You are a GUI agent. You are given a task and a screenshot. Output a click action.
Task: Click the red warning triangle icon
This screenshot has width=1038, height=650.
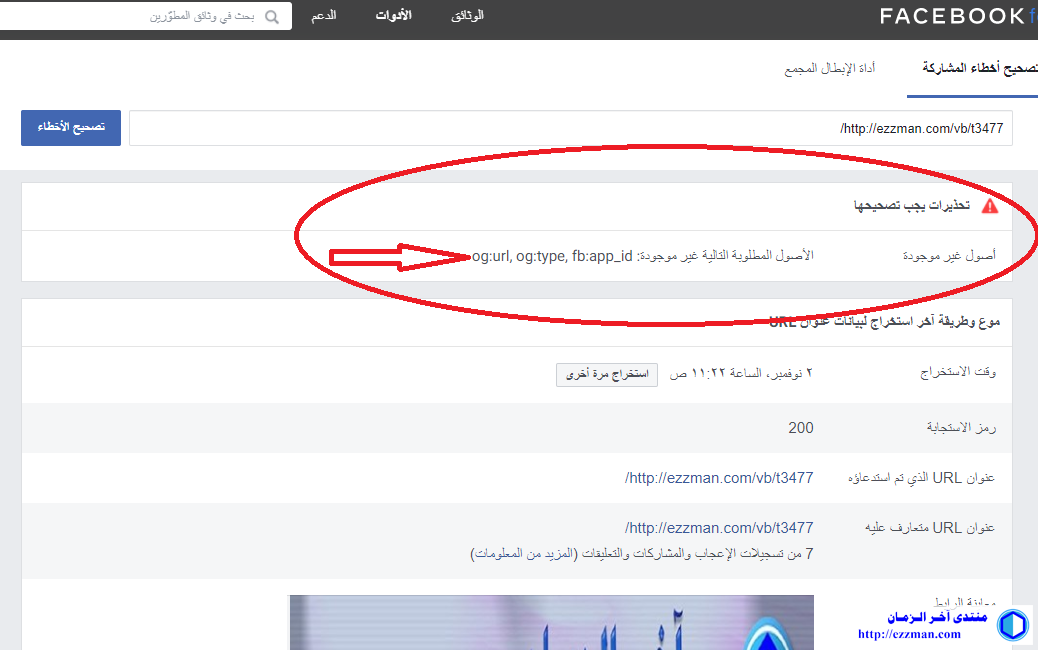989,206
